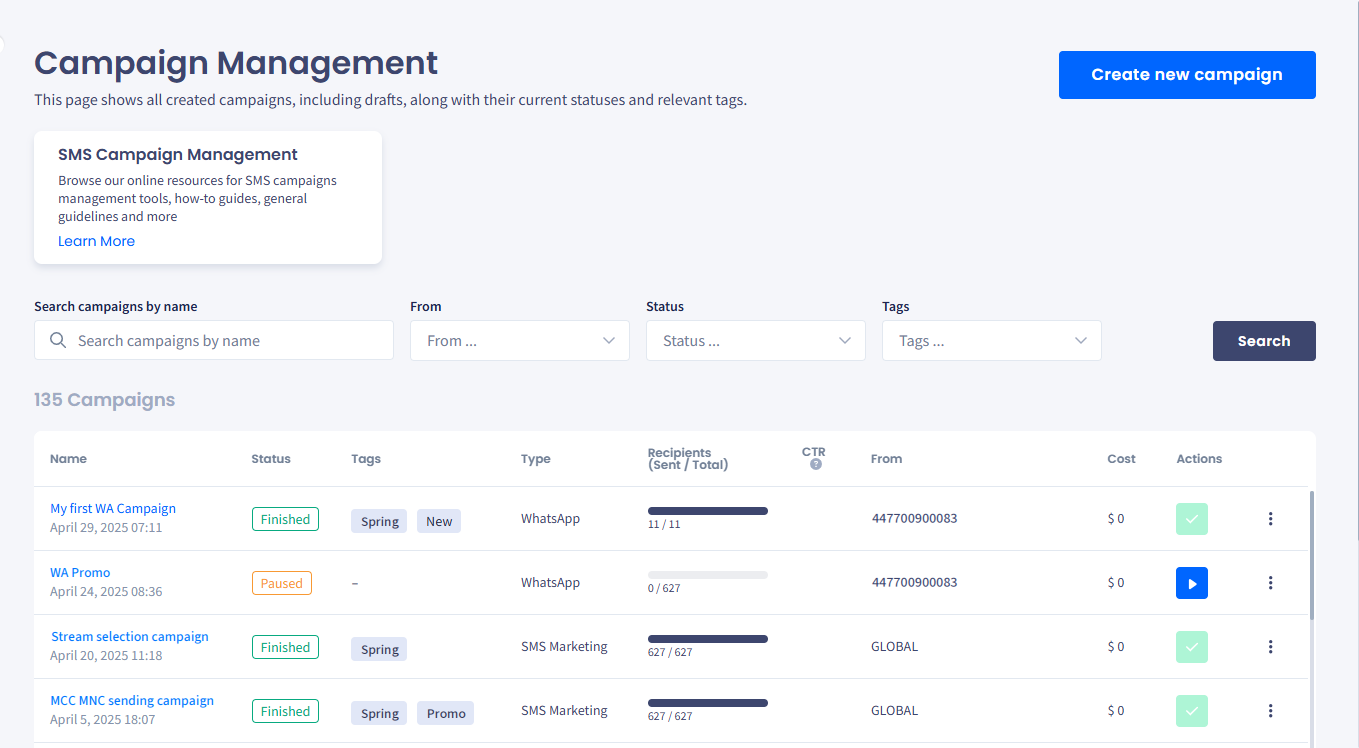This screenshot has width=1359, height=748.
Task: Click the Promo tag on MCC MNC sending campaign
Action: coord(446,713)
